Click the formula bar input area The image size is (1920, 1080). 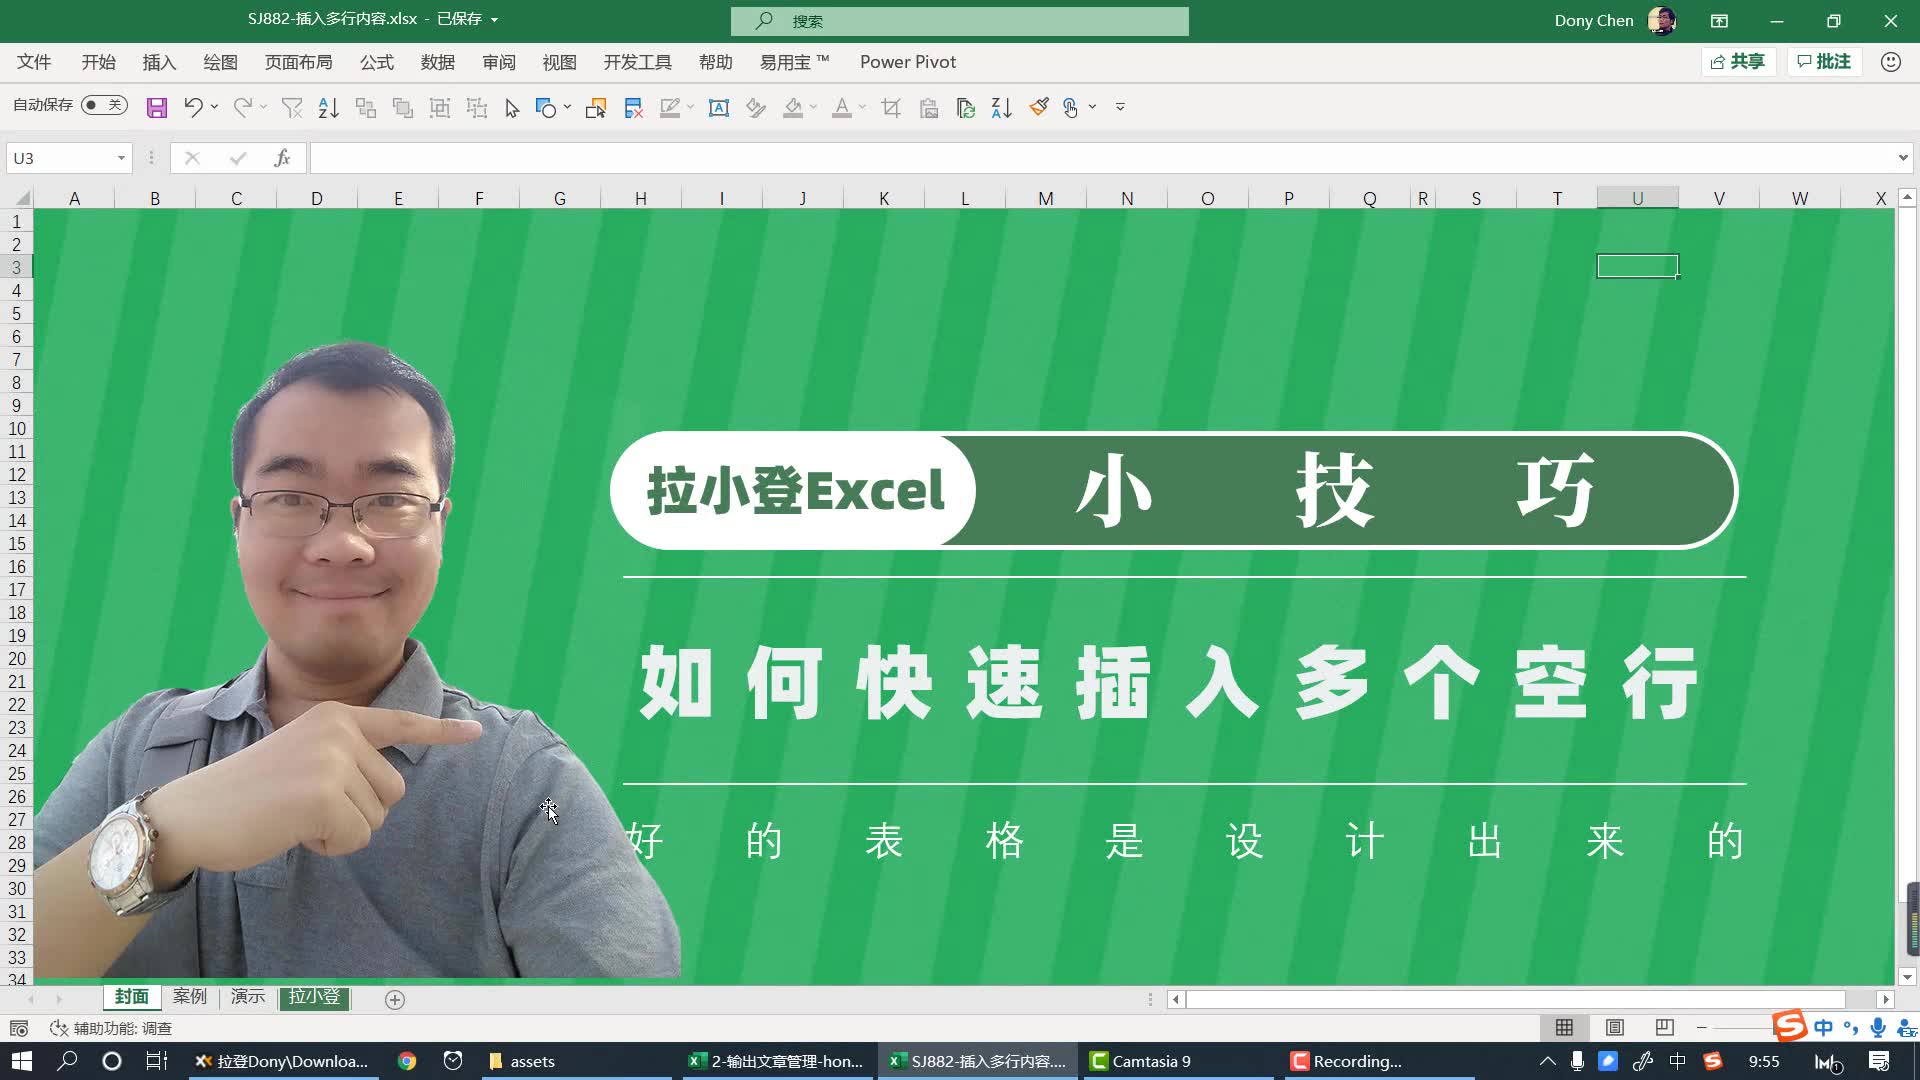[x=1100, y=158]
